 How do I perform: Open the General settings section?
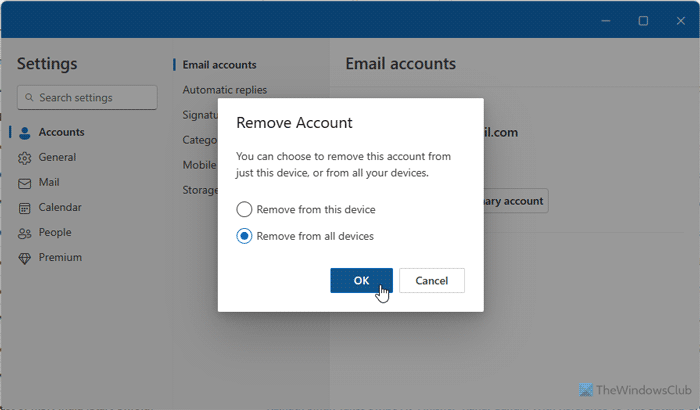57,157
